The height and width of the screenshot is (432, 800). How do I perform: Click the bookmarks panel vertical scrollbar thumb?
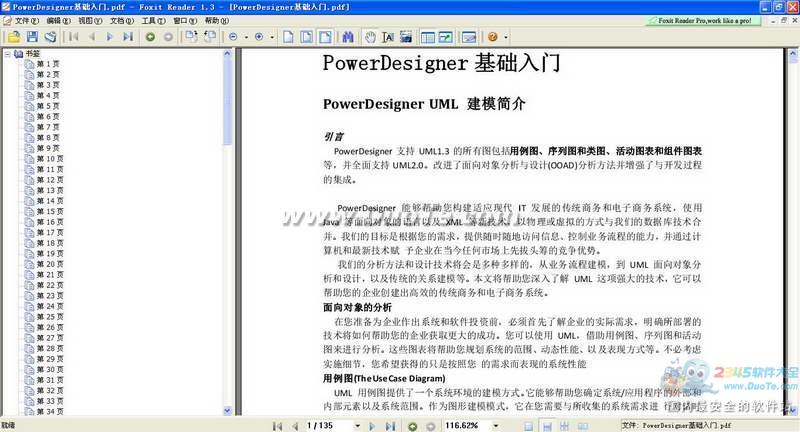(228, 101)
